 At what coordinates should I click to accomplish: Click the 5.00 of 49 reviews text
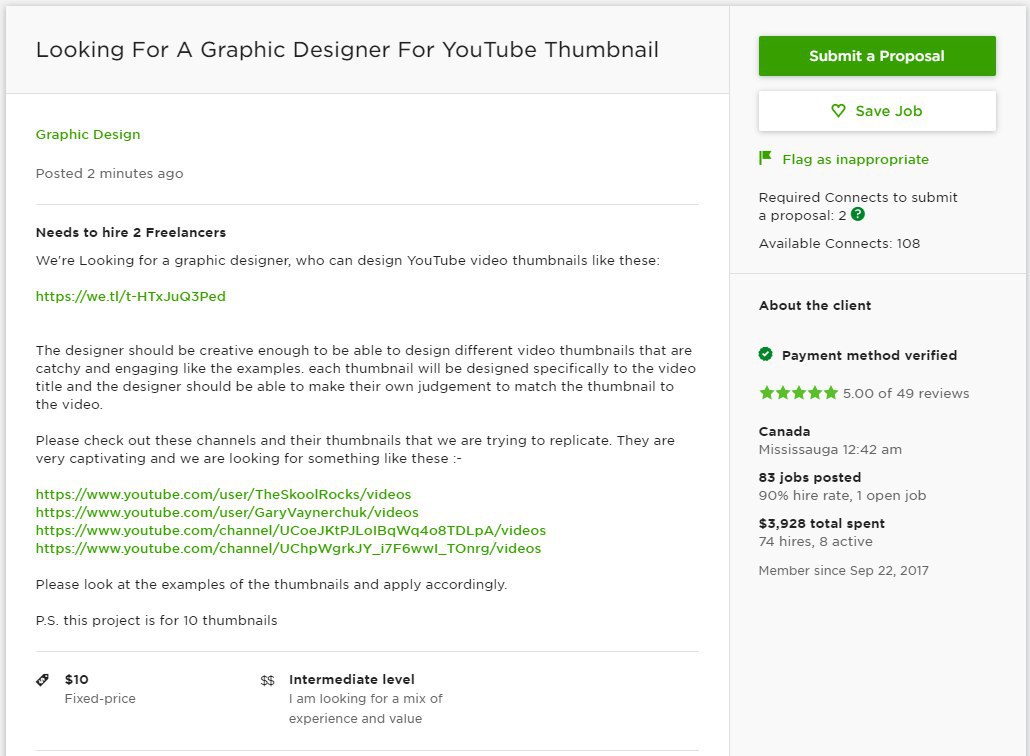click(906, 393)
